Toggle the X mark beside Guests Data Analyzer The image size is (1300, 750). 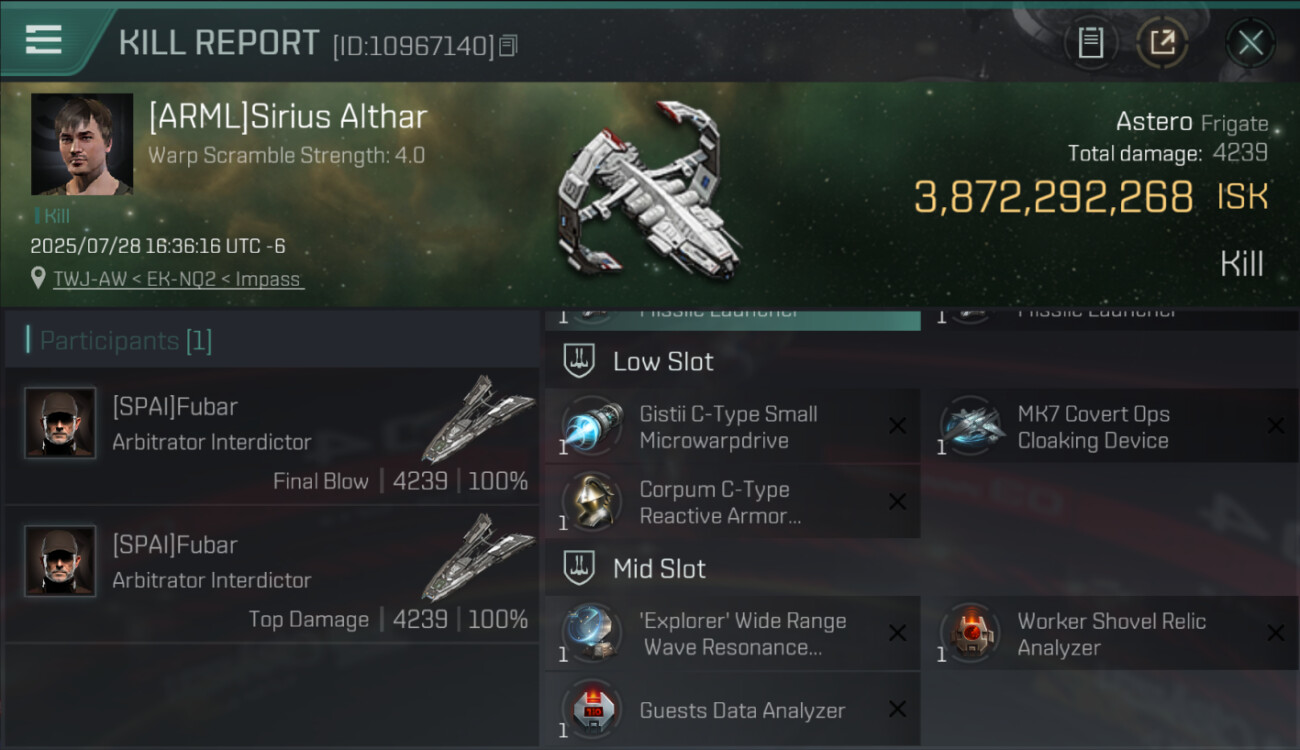pos(897,710)
